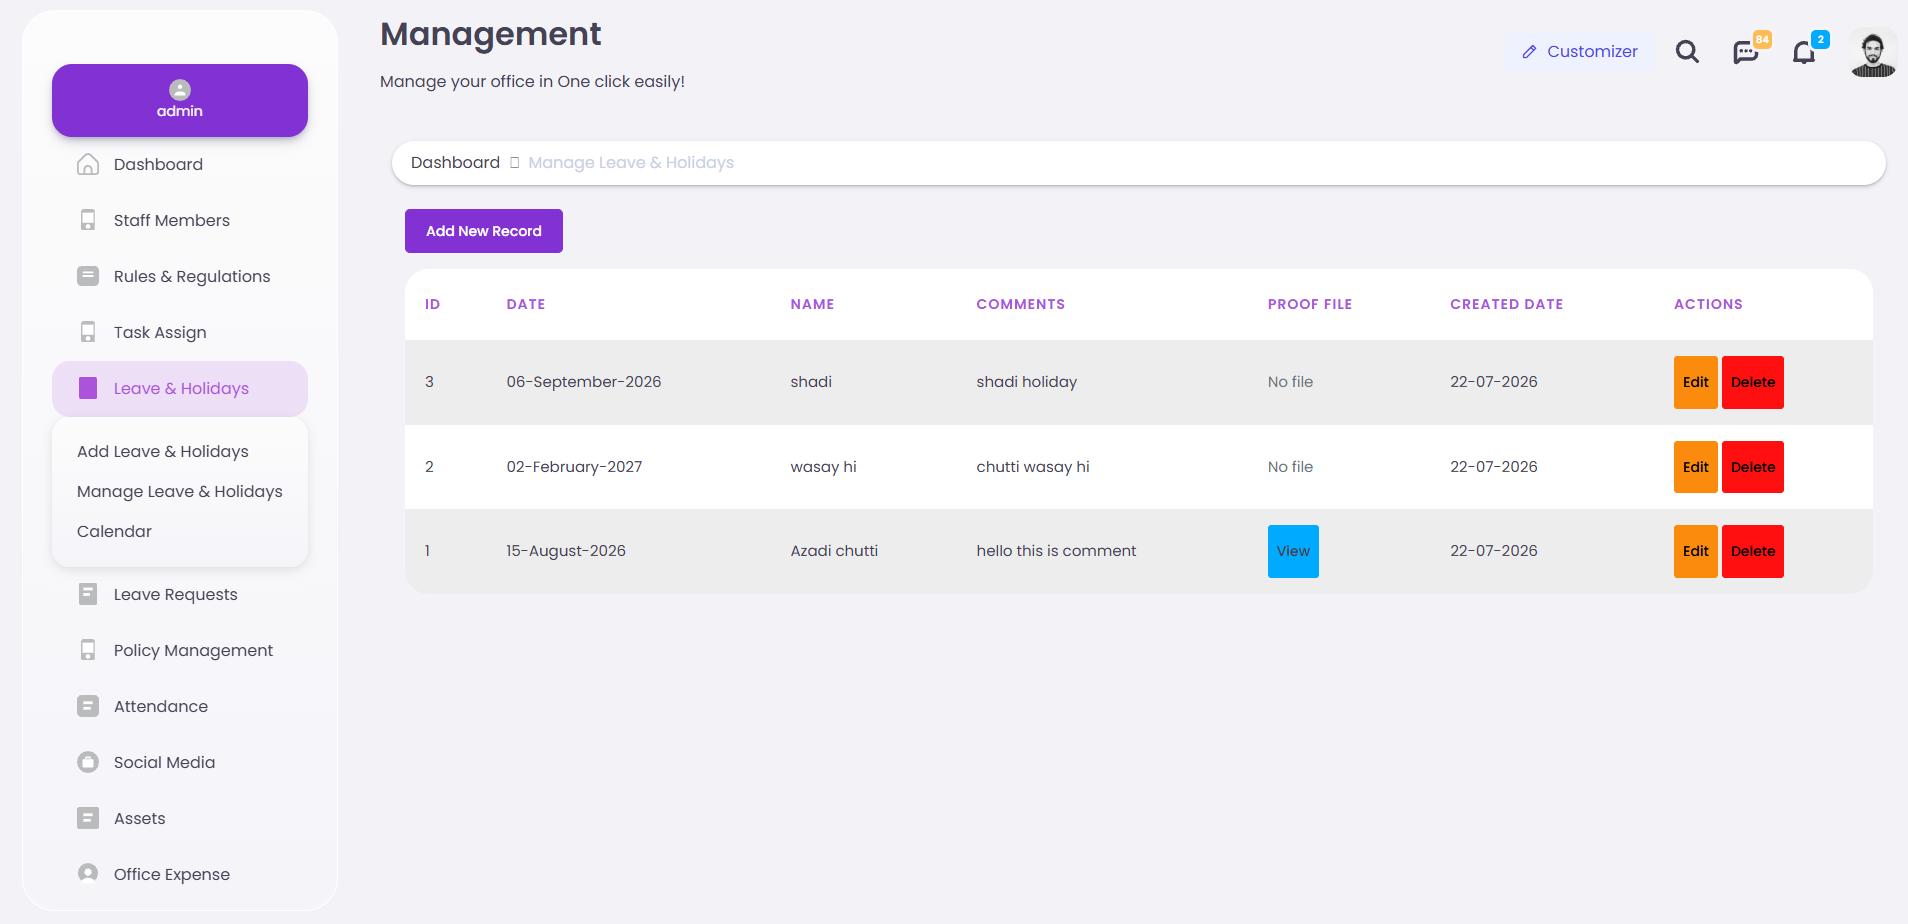
Task: Edit the Azadi chutti record
Action: (1695, 551)
